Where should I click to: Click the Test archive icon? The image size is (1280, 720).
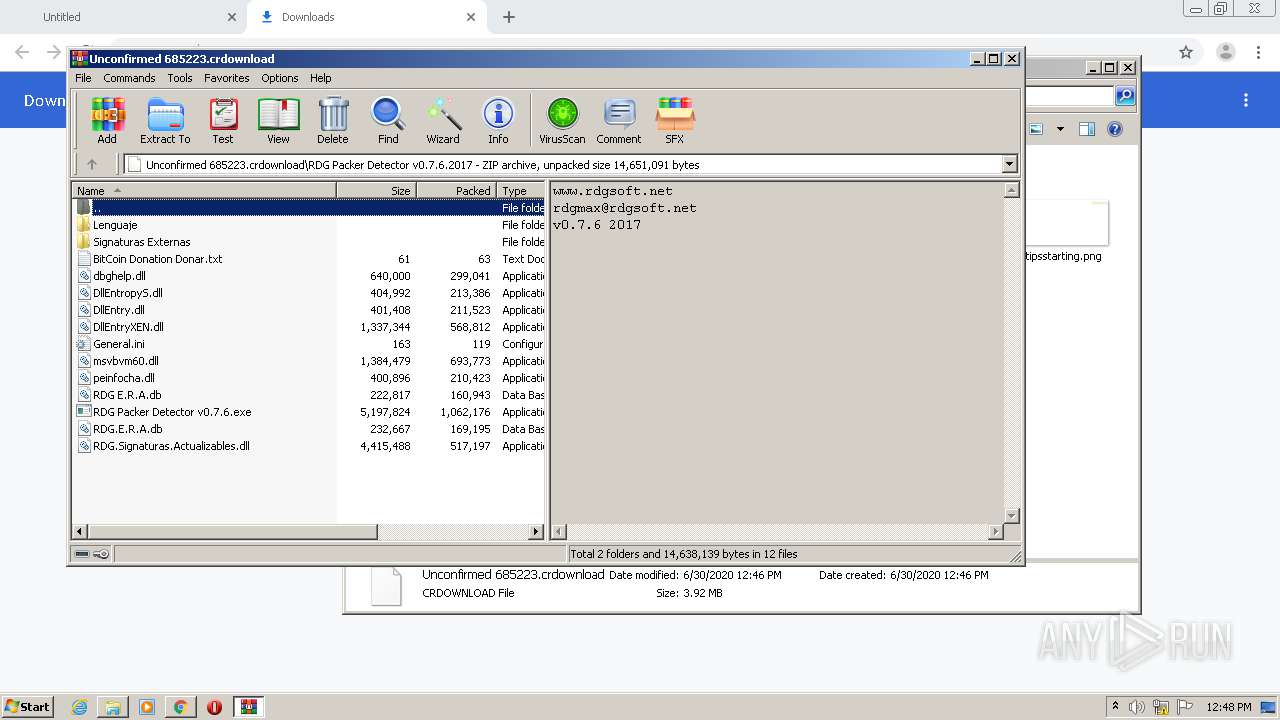223,120
